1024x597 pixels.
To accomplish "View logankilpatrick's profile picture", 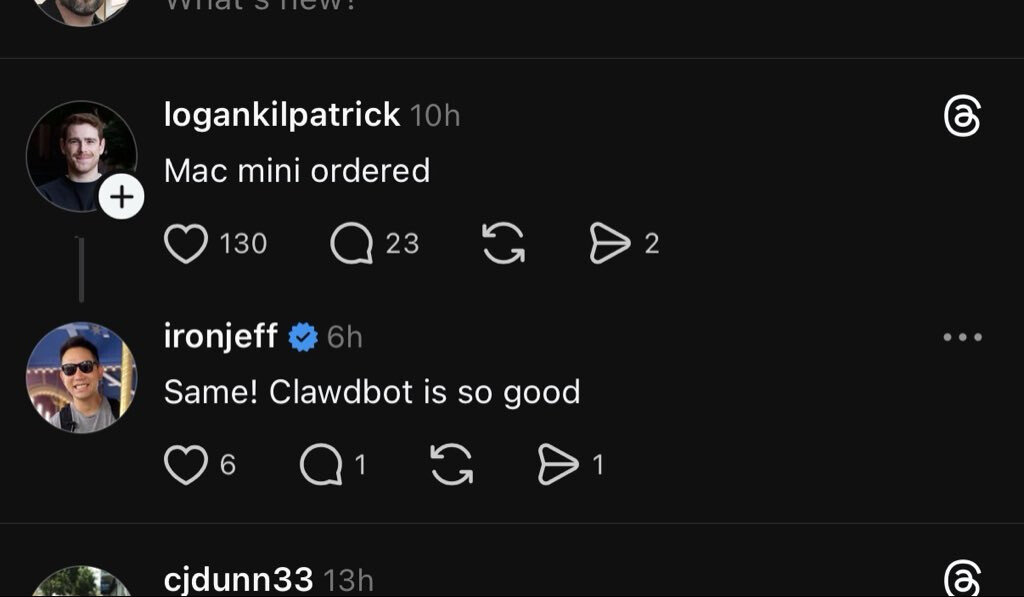I will pyautogui.click(x=78, y=153).
